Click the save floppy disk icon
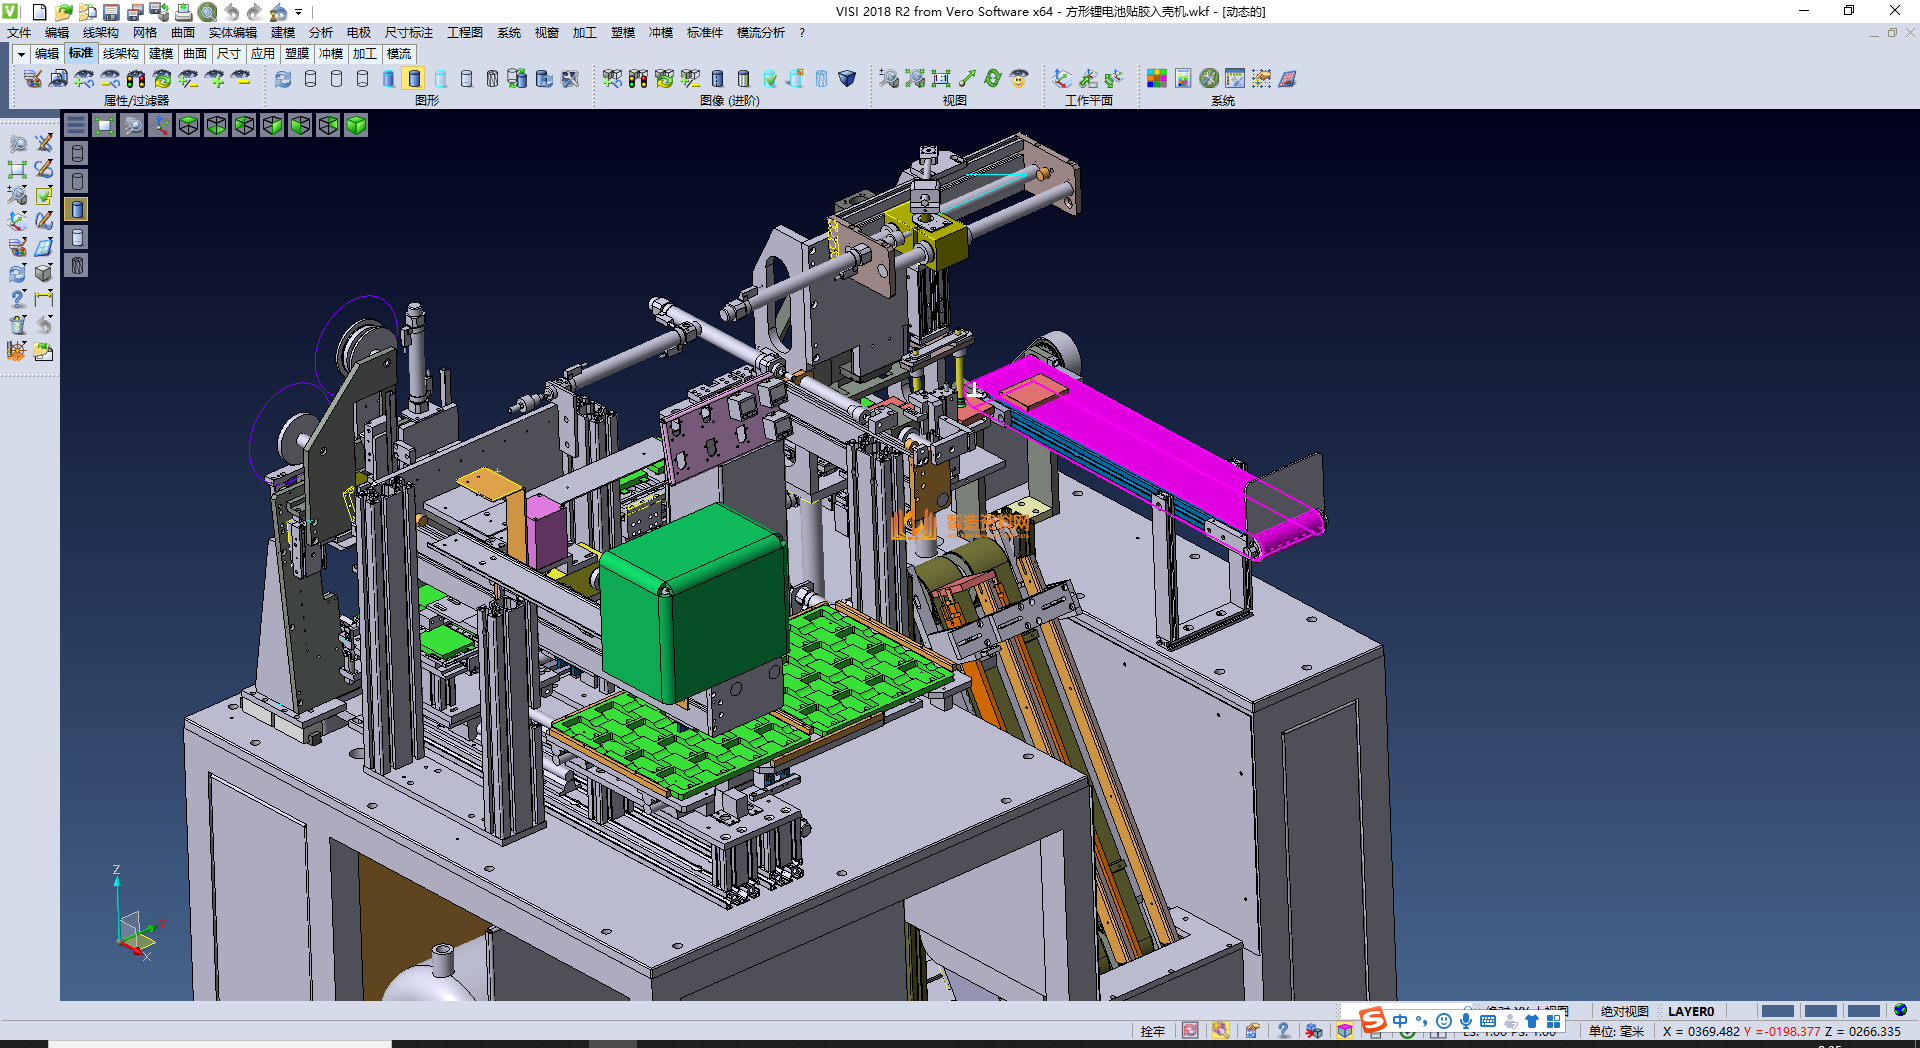 pyautogui.click(x=111, y=12)
